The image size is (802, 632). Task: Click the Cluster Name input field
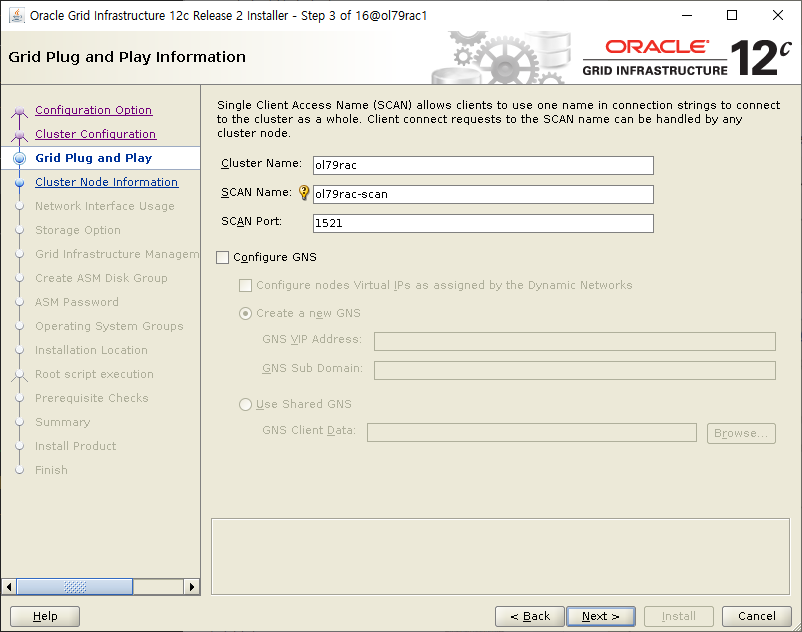coord(483,165)
